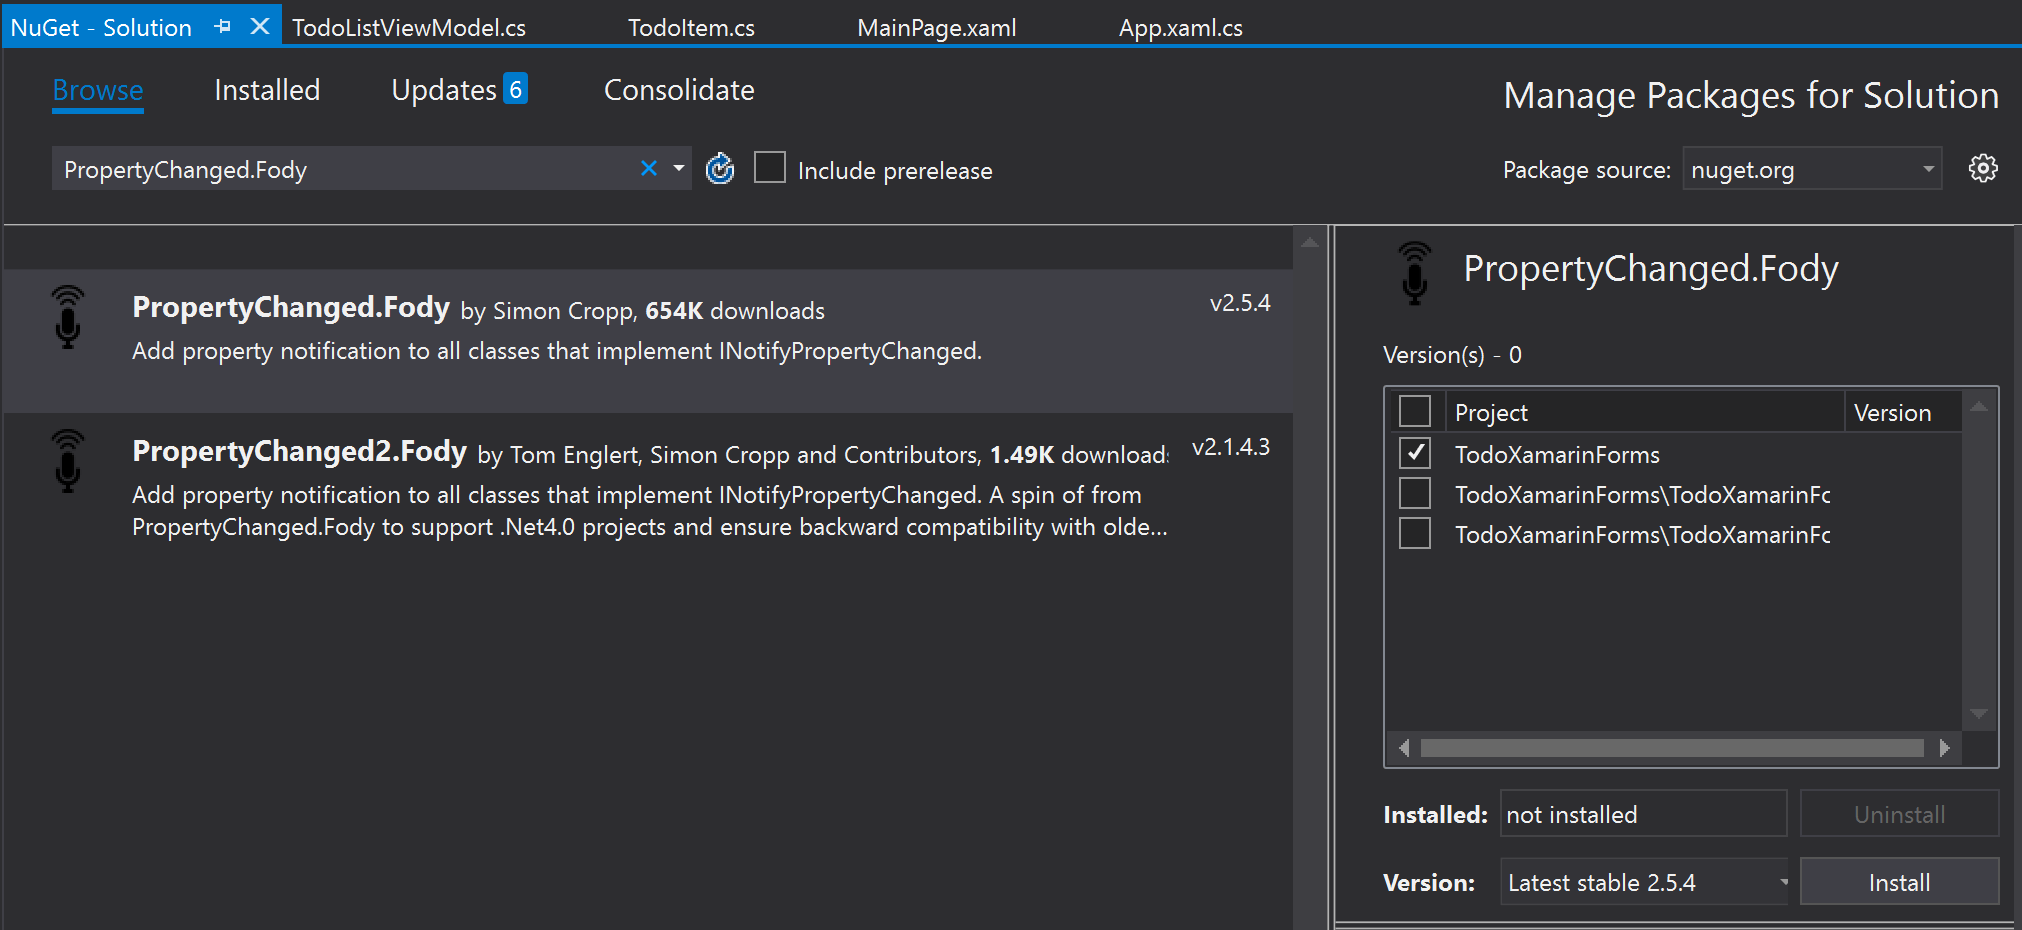The width and height of the screenshot is (2022, 930).
Task: Click the Updates count badge 6
Action: coord(515,89)
